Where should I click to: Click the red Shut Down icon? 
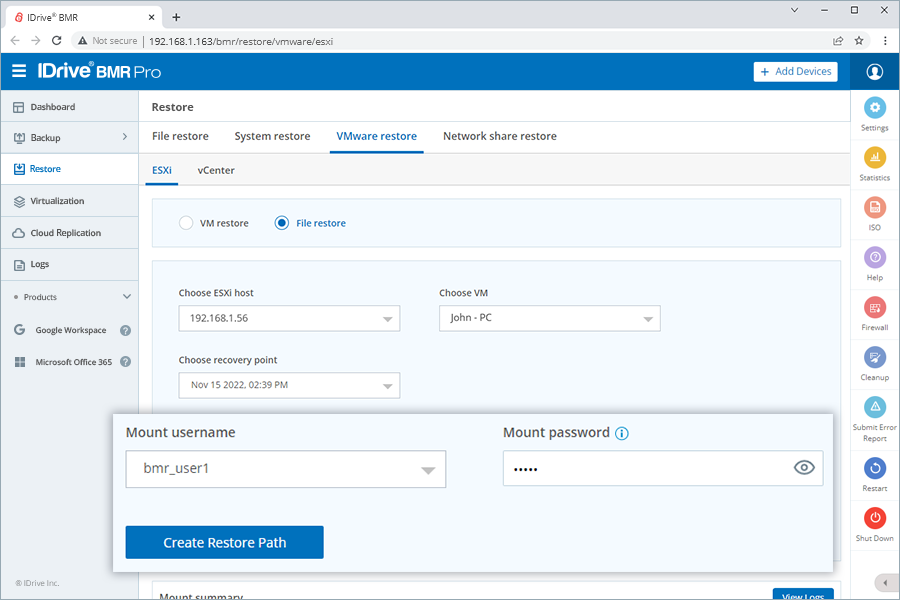[x=875, y=518]
